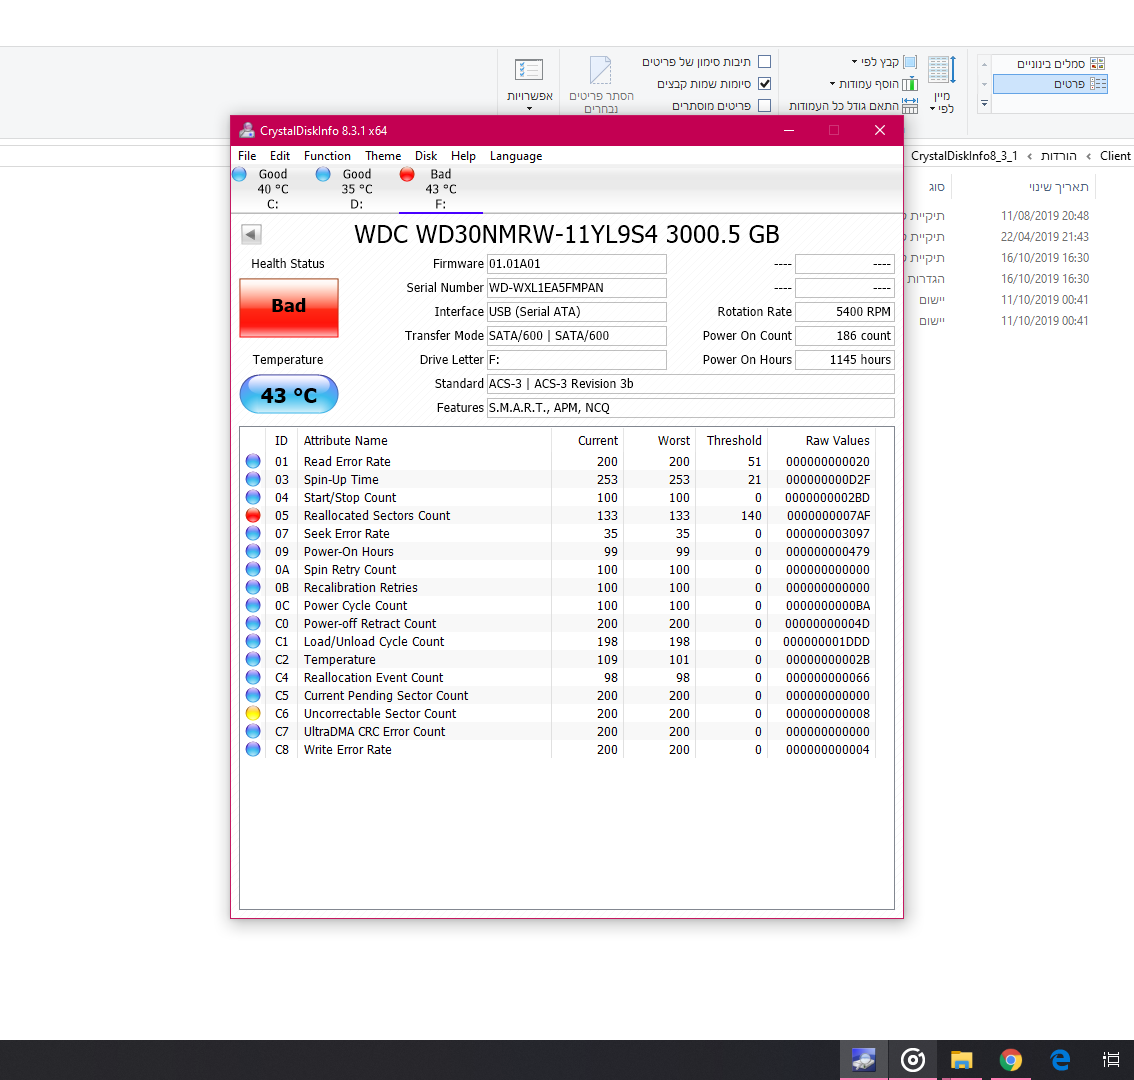Click the Threshold column header
The height and width of the screenshot is (1080, 1134).
click(732, 441)
